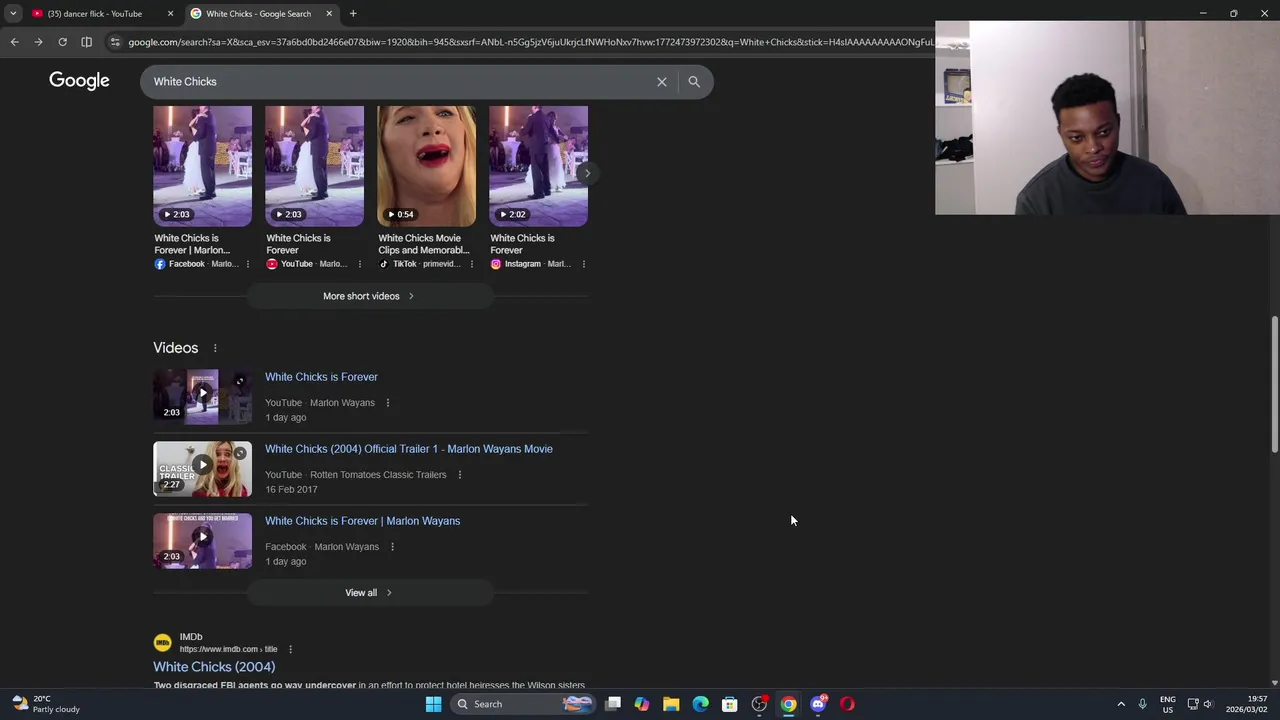The width and height of the screenshot is (1280, 720).
Task: Click the White Chicks search input field
Action: click(x=400, y=82)
